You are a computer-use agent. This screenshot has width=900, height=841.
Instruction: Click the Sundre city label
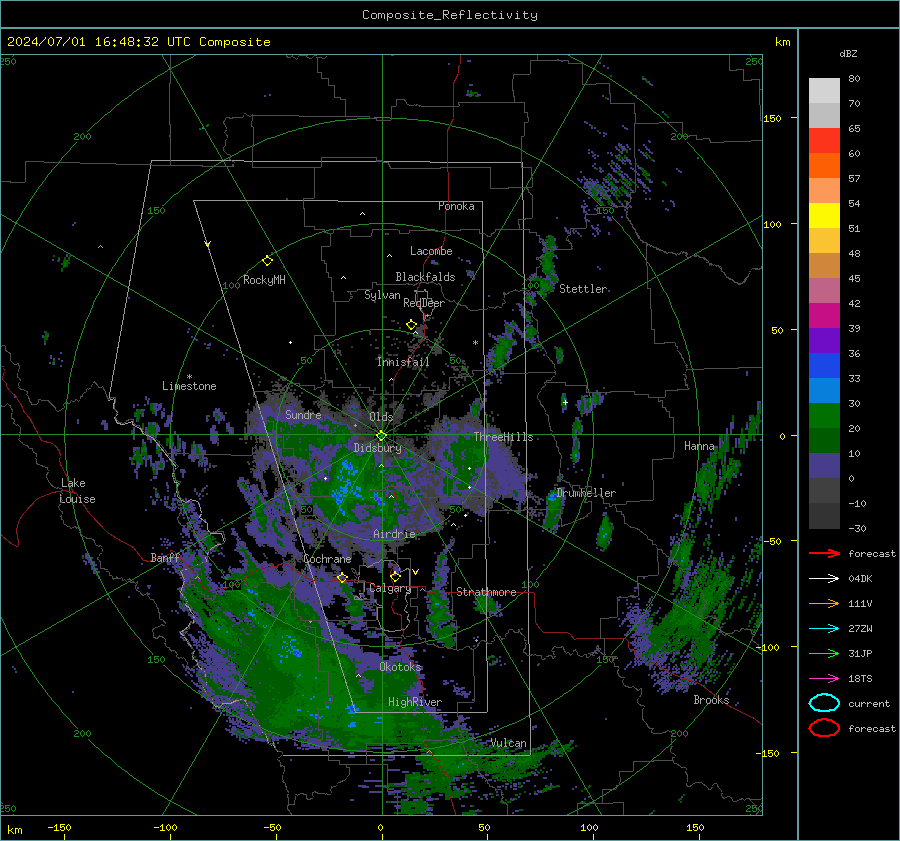click(x=303, y=415)
